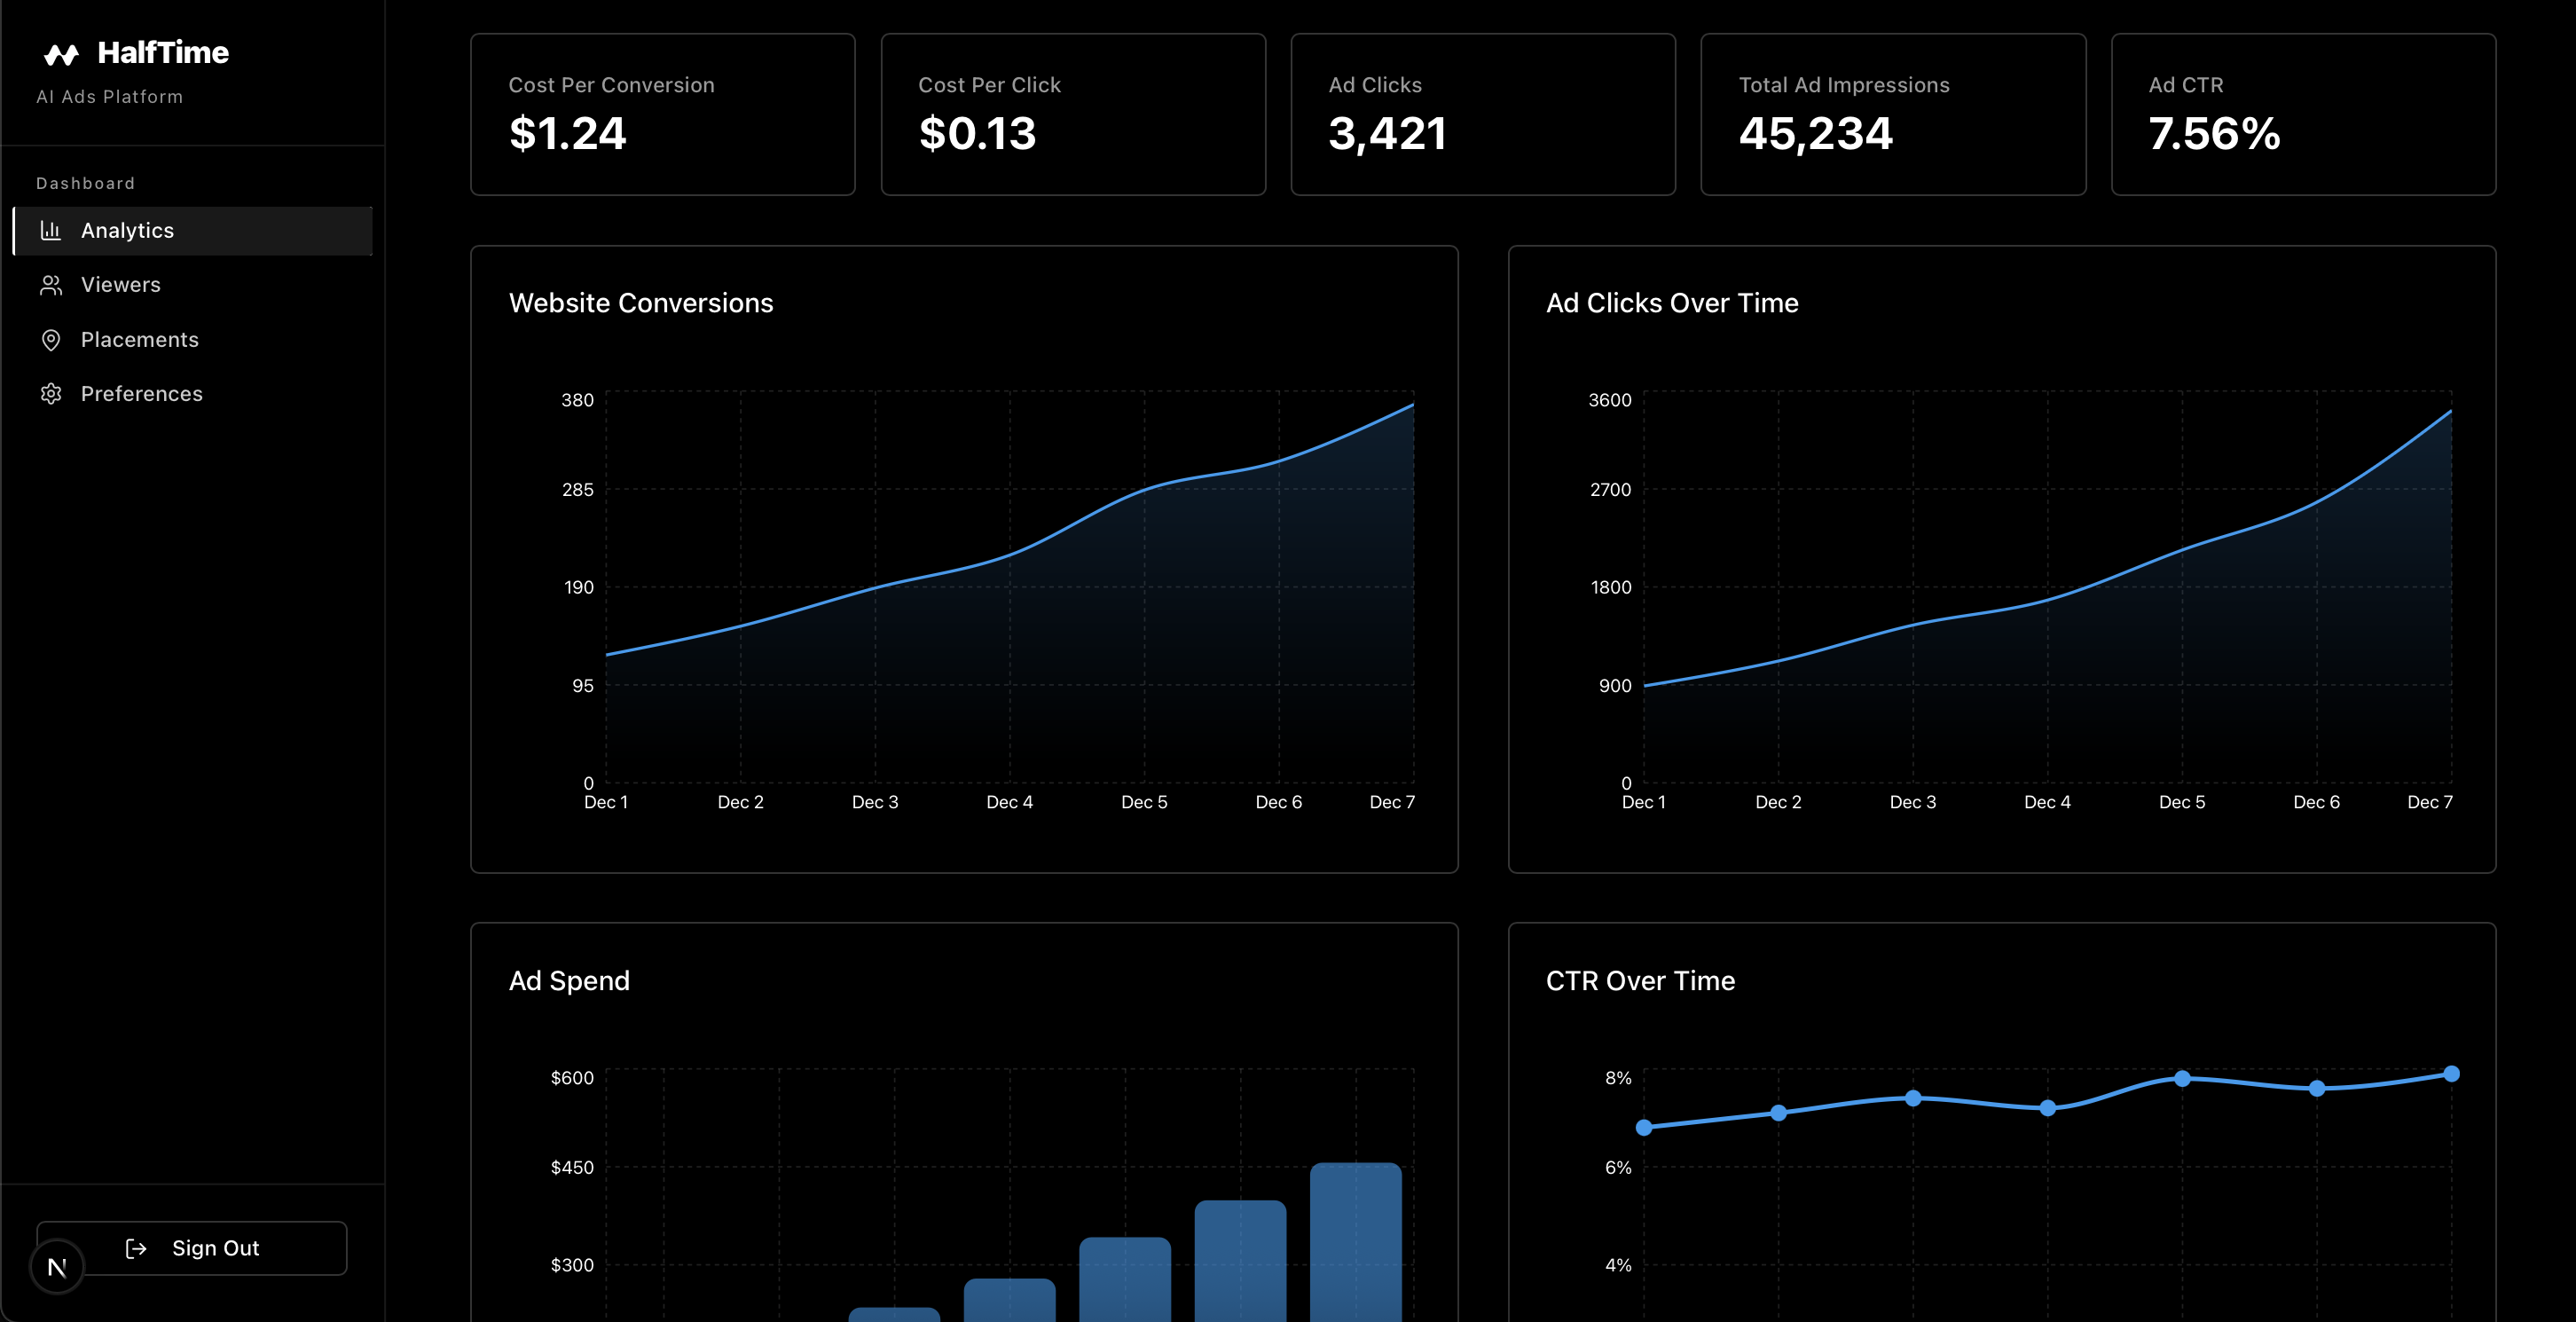This screenshot has width=2576, height=1322.
Task: Click the round N badge icon
Action: [57, 1267]
